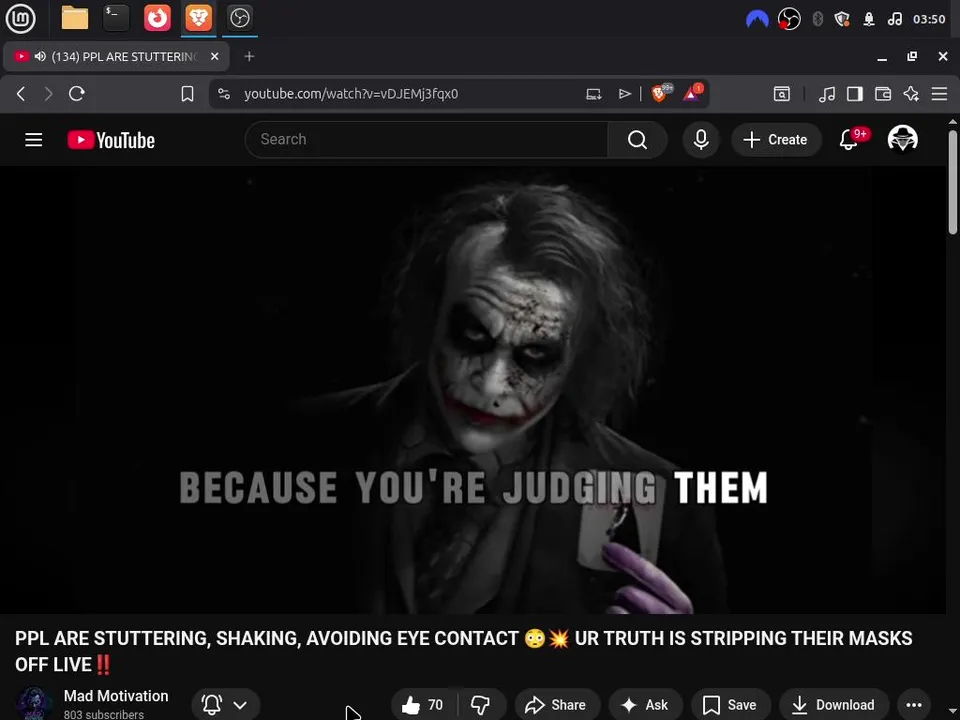
Task: Open a new browser tab
Action: pyautogui.click(x=249, y=56)
